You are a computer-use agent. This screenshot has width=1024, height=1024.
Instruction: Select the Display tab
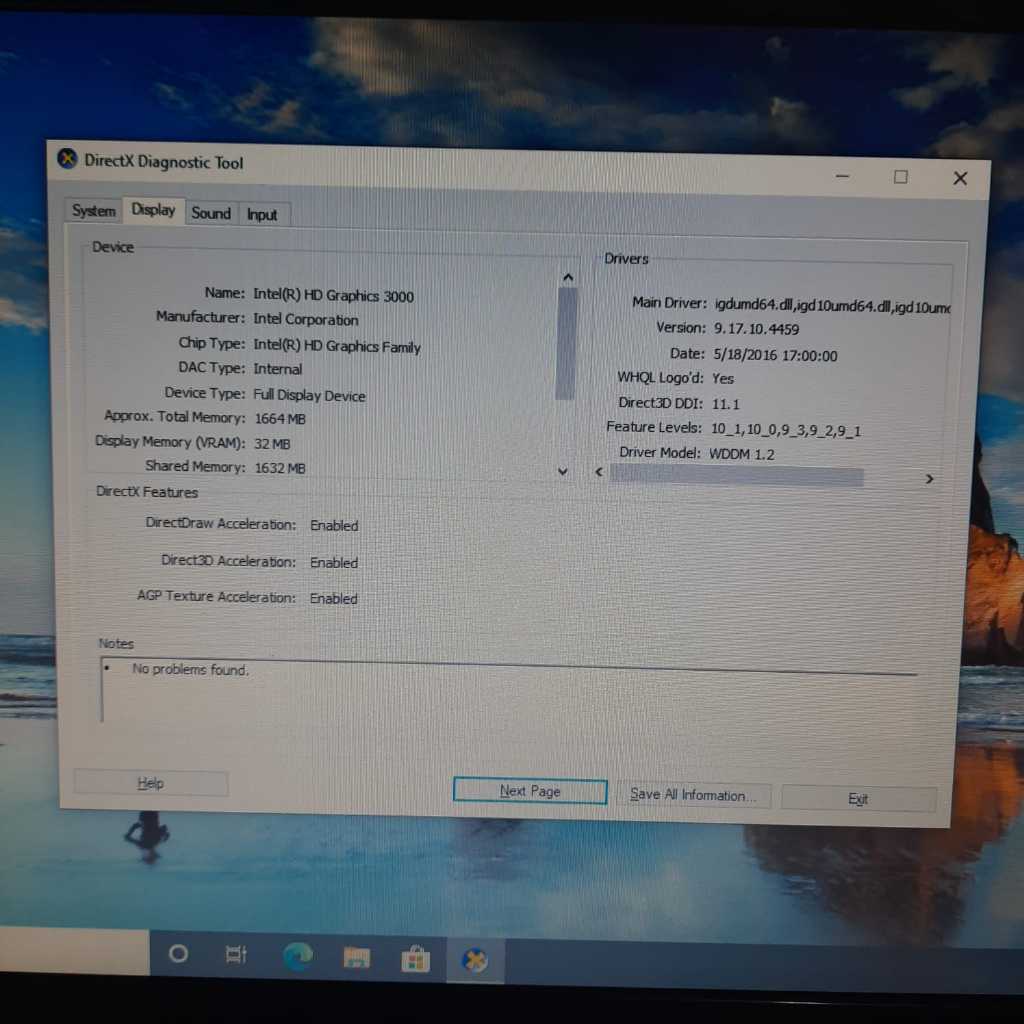coord(153,210)
